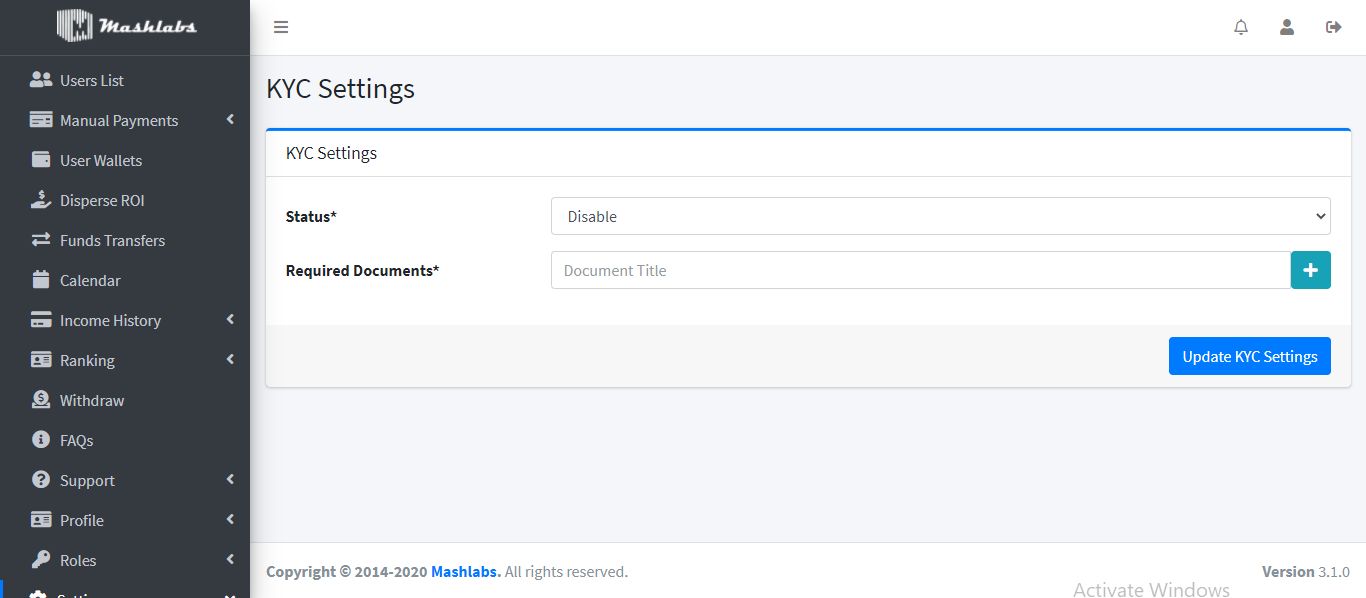
Task: Click the plus icon to add document
Action: 1310,270
